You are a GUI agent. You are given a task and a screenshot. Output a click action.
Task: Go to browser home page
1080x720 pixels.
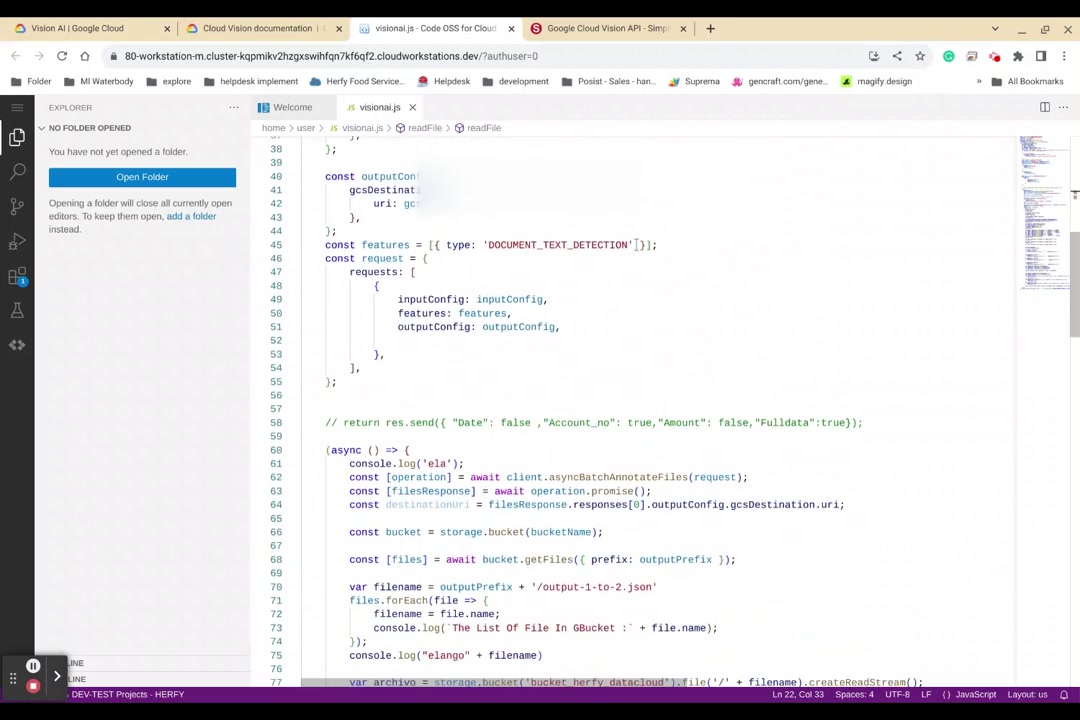click(85, 56)
